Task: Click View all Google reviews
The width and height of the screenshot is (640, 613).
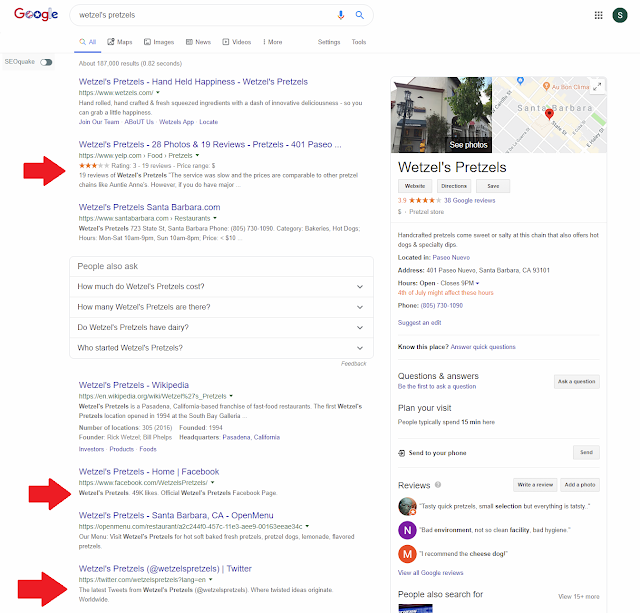Action: pos(430,573)
